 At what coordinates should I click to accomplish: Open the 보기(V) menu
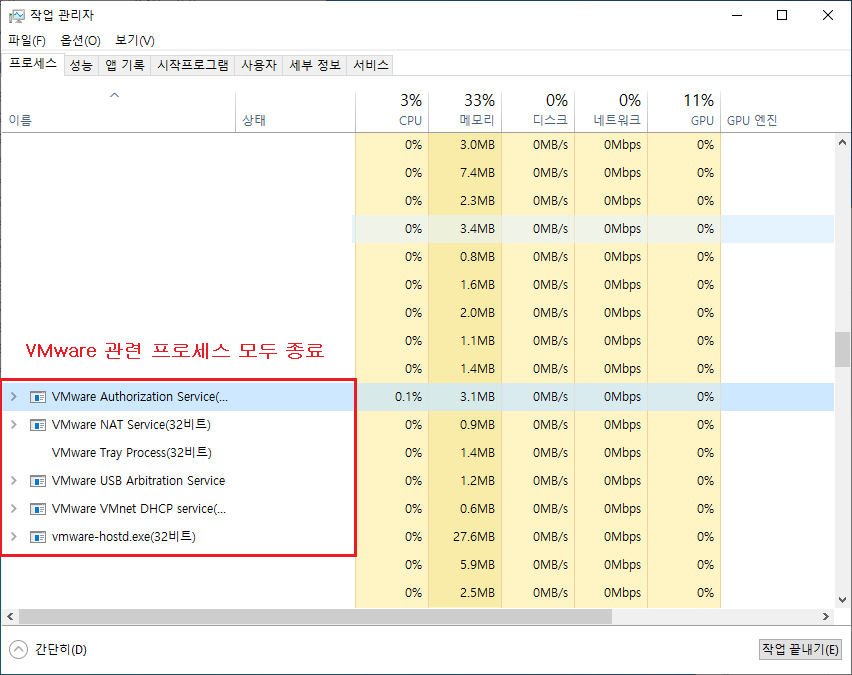(x=135, y=41)
